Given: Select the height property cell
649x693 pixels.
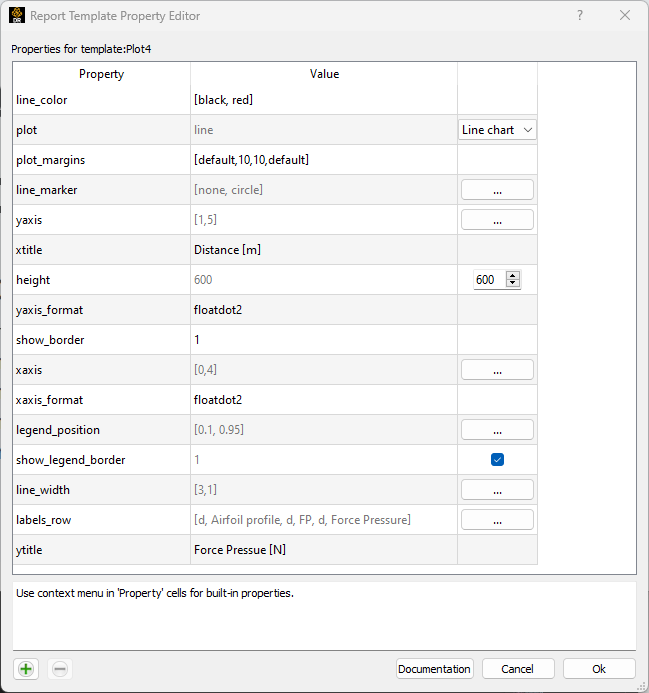Looking at the screenshot, I should (102, 280).
